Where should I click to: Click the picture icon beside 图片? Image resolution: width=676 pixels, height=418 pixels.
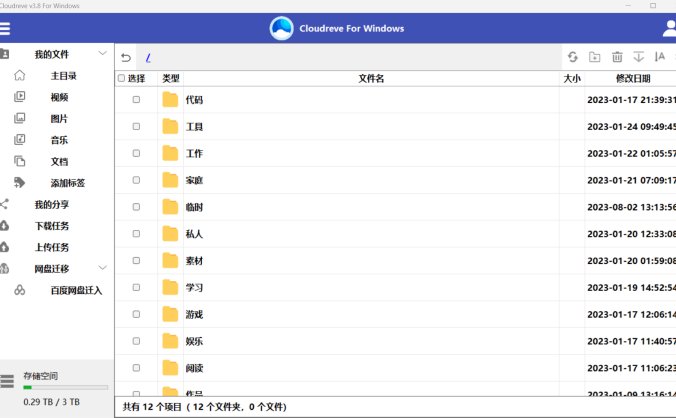19,118
